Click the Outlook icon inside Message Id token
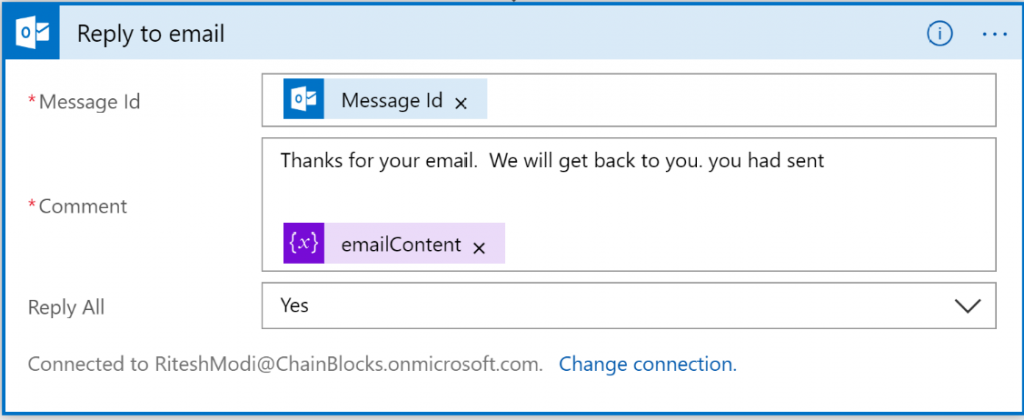 pyautogui.click(x=303, y=100)
